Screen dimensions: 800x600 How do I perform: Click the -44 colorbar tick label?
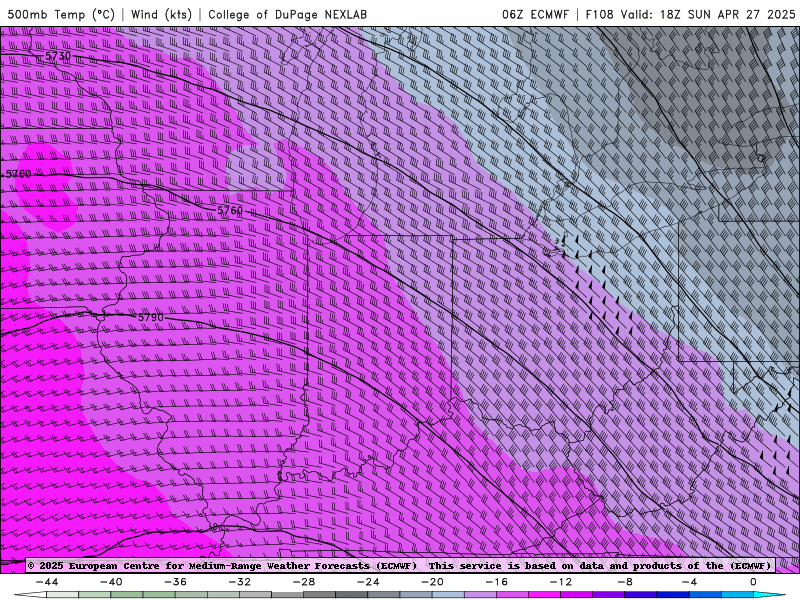47,582
